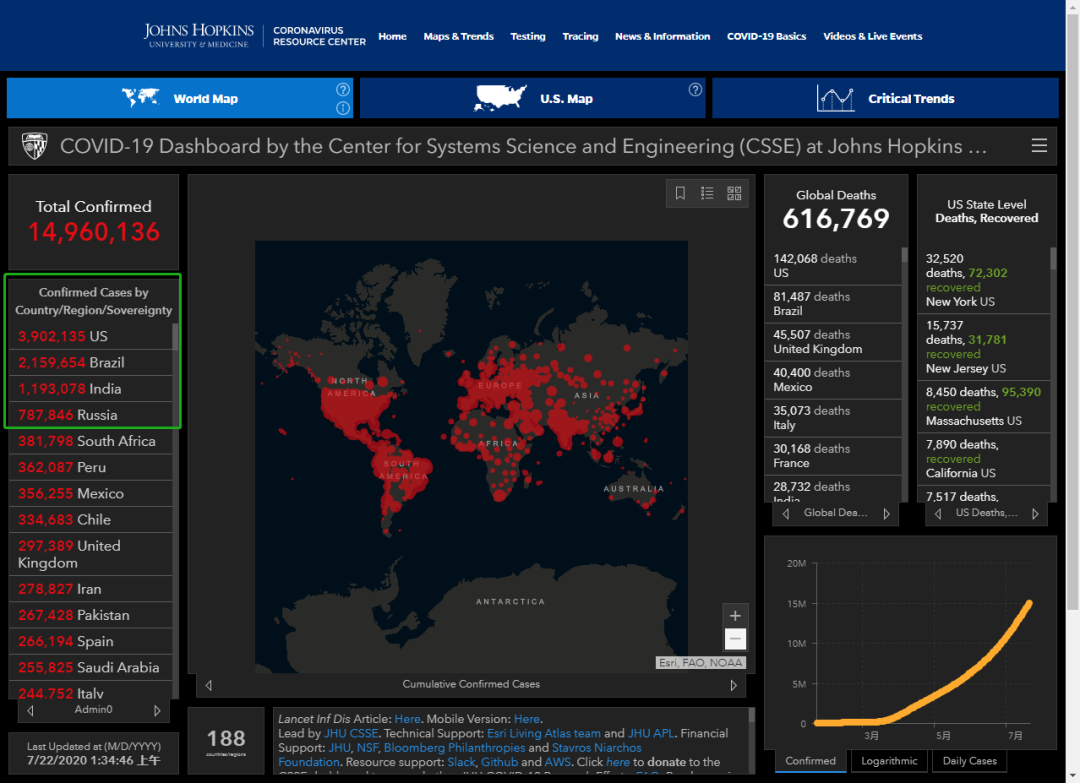The height and width of the screenshot is (783, 1080).
Task: Open COVID-19 Basics menu
Action: tap(767, 36)
